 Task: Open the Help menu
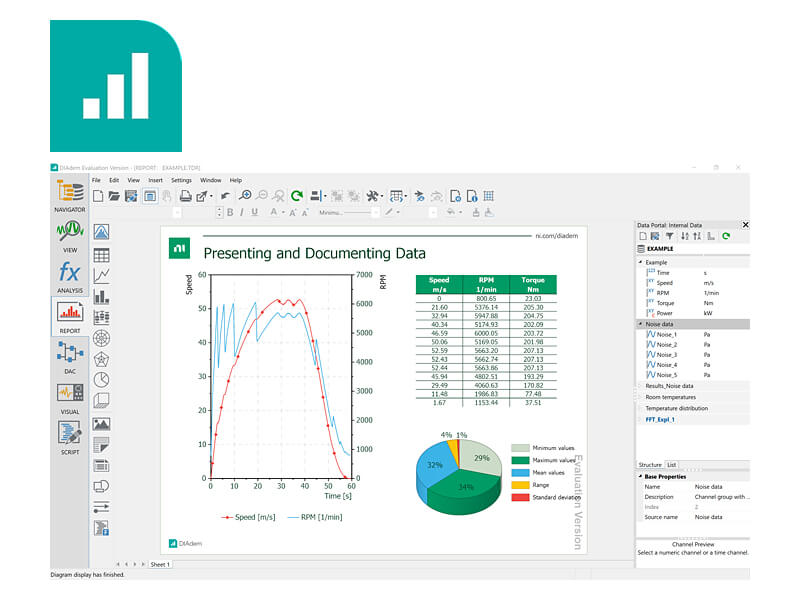click(x=235, y=180)
